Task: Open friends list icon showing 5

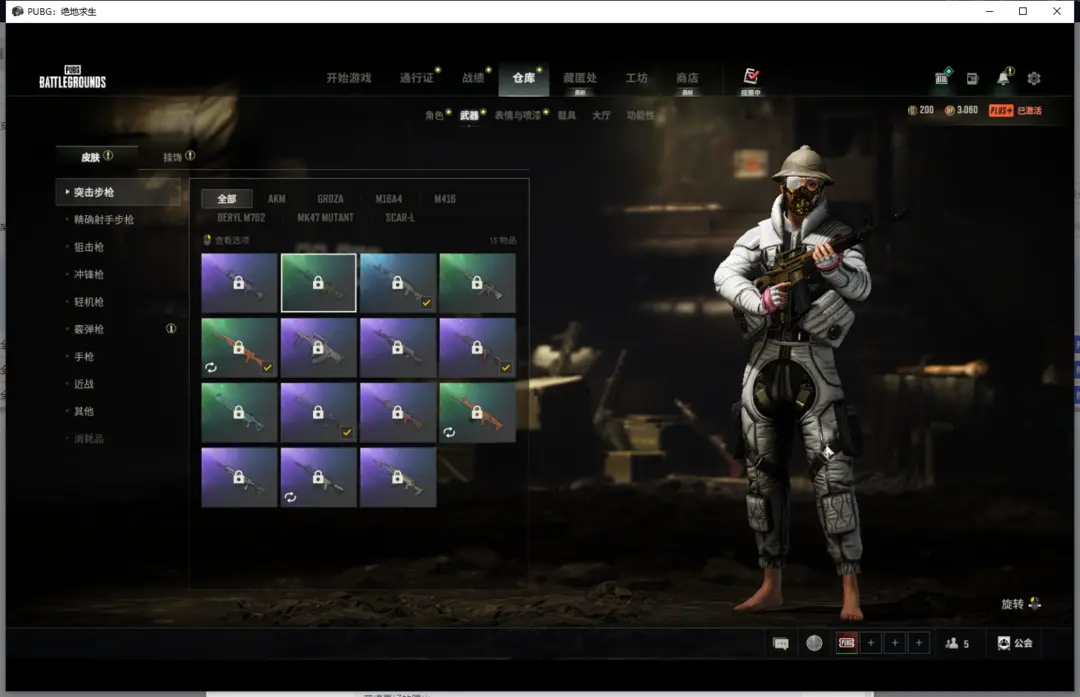Action: (956, 643)
